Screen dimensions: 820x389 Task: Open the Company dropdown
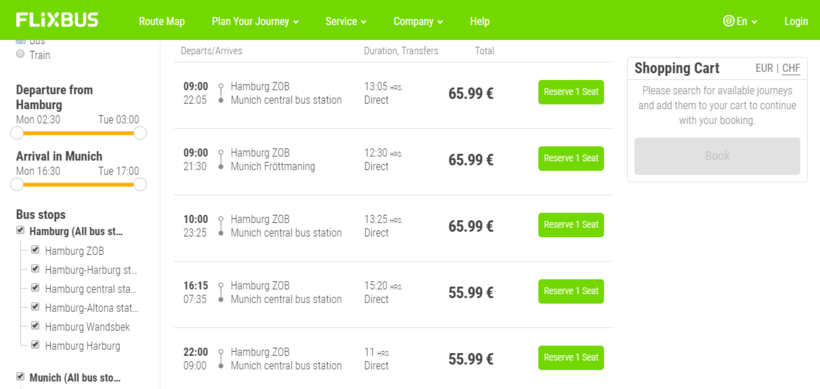pyautogui.click(x=418, y=21)
